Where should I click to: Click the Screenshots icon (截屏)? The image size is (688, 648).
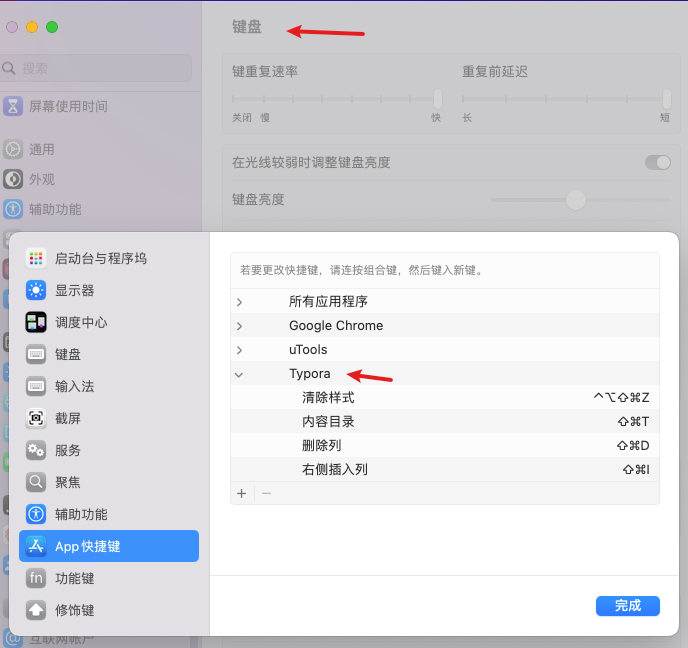36,418
